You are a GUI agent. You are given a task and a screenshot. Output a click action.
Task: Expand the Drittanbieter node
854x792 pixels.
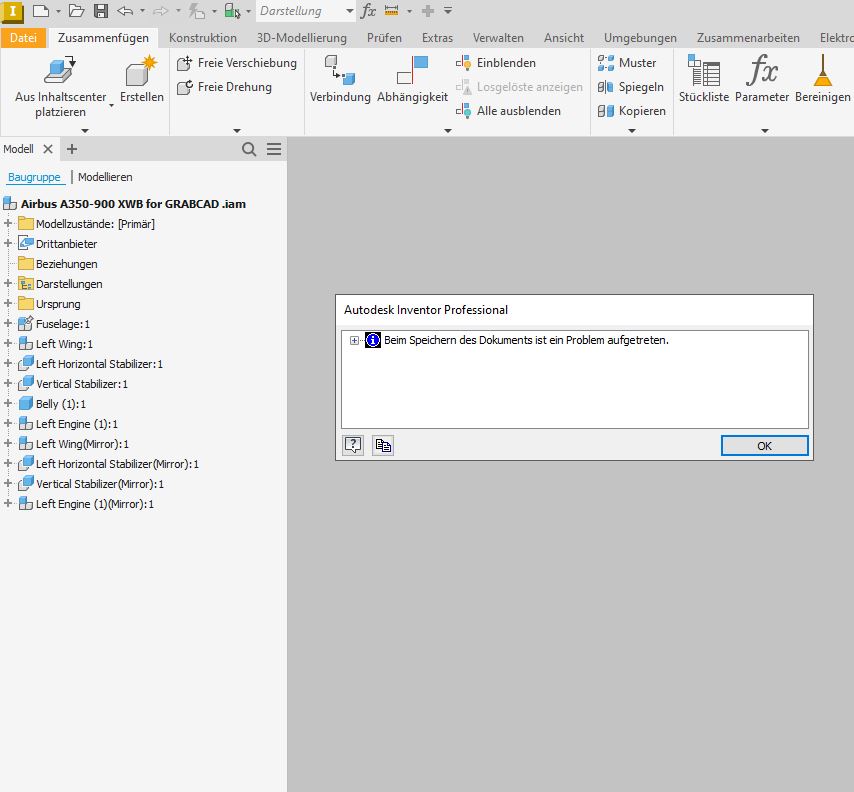8,243
